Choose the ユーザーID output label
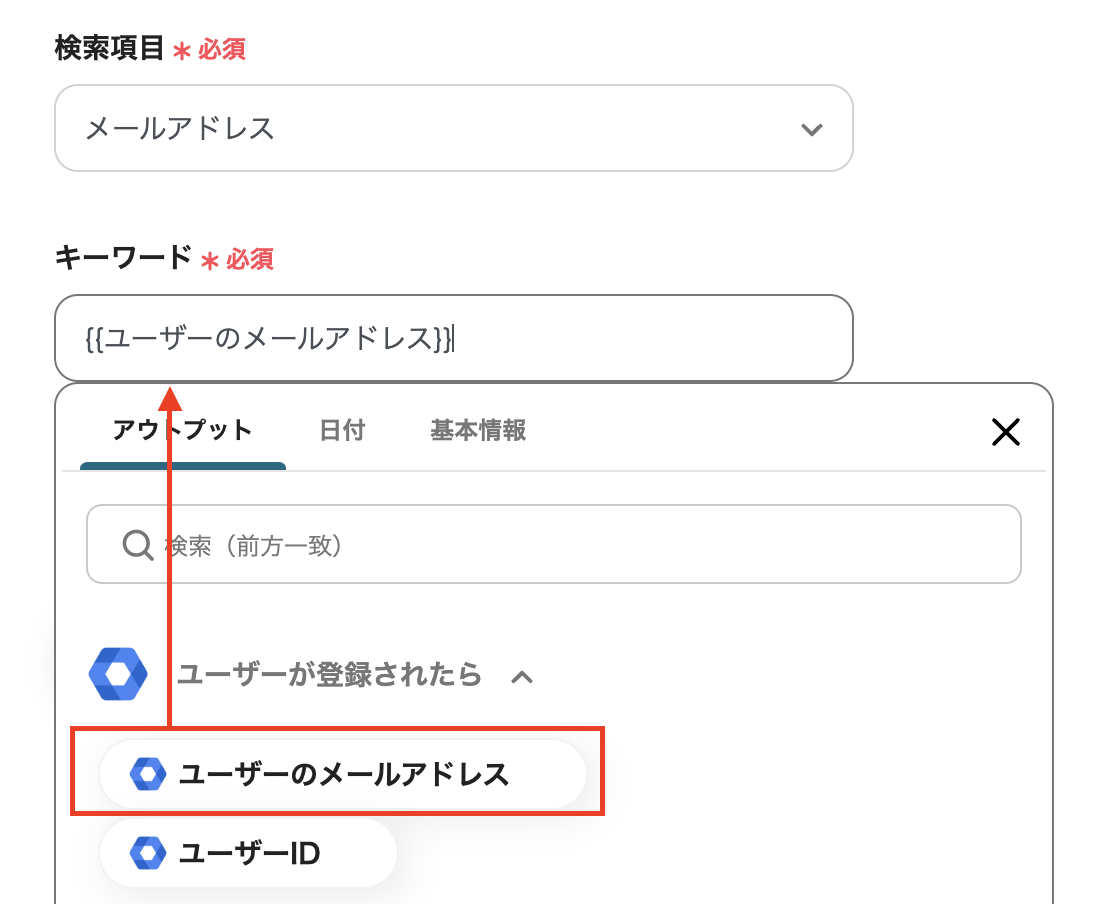 click(x=249, y=853)
